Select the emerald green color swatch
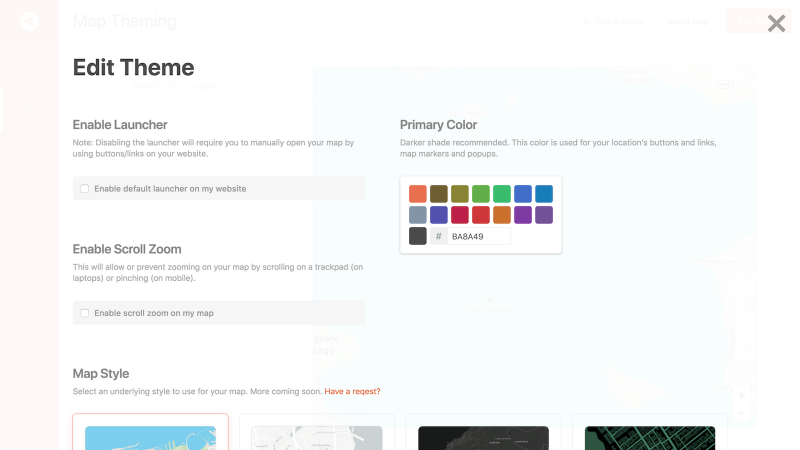 pyautogui.click(x=502, y=194)
